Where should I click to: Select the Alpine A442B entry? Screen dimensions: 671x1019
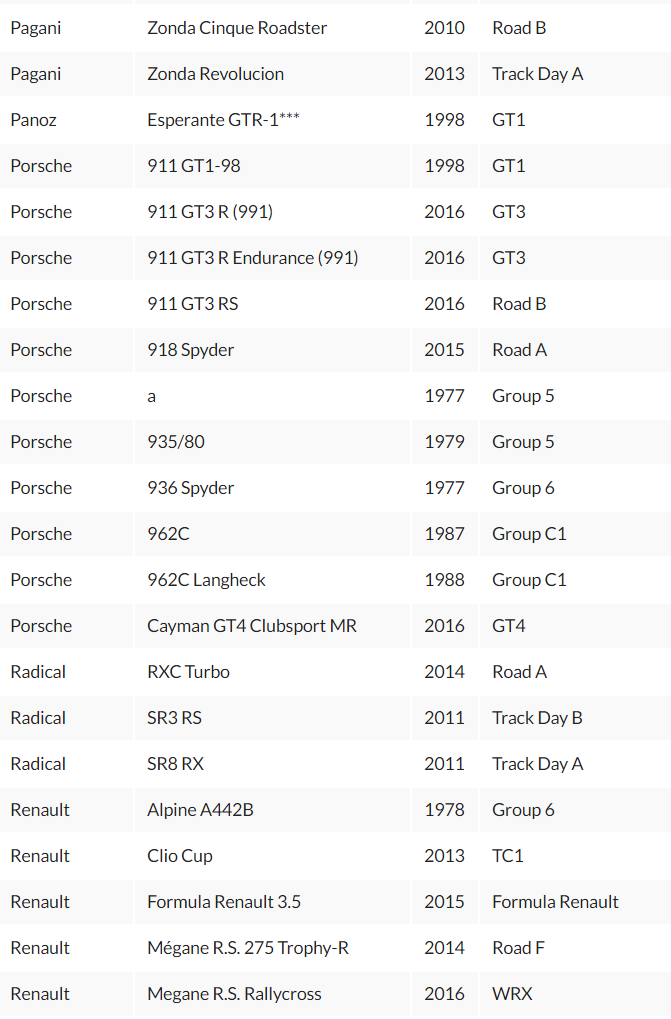pyautogui.click(x=273, y=810)
